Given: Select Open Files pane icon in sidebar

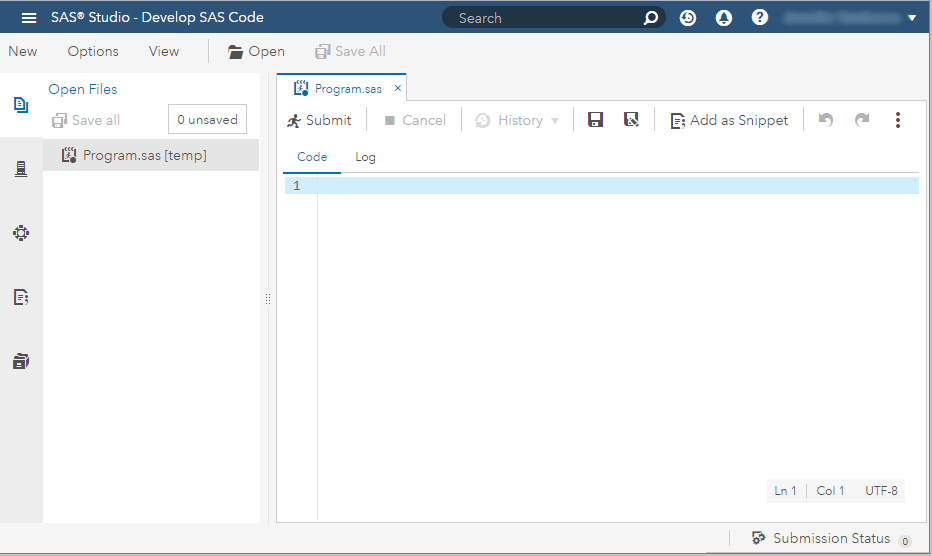Looking at the screenshot, I should pyautogui.click(x=21, y=105).
